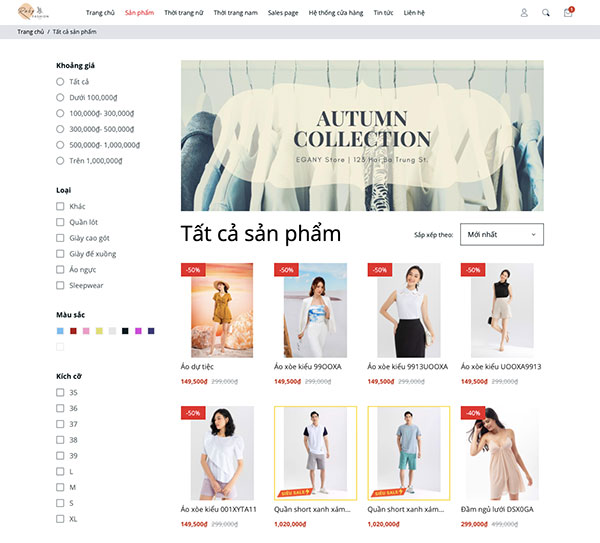Open 'Sản phẩm' menu item
600x543 pixels.
point(139,13)
